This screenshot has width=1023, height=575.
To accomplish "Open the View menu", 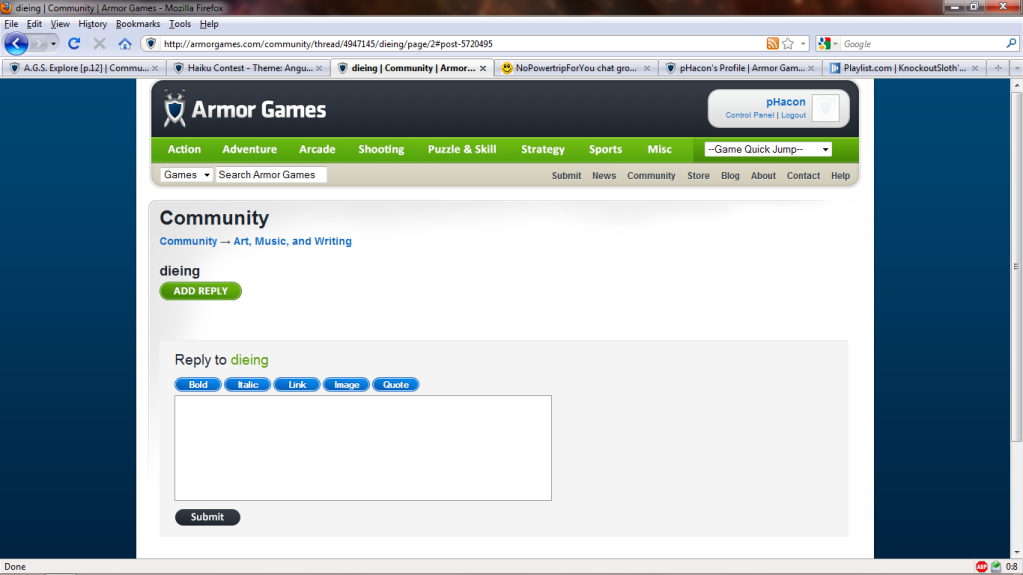I will click(x=59, y=24).
